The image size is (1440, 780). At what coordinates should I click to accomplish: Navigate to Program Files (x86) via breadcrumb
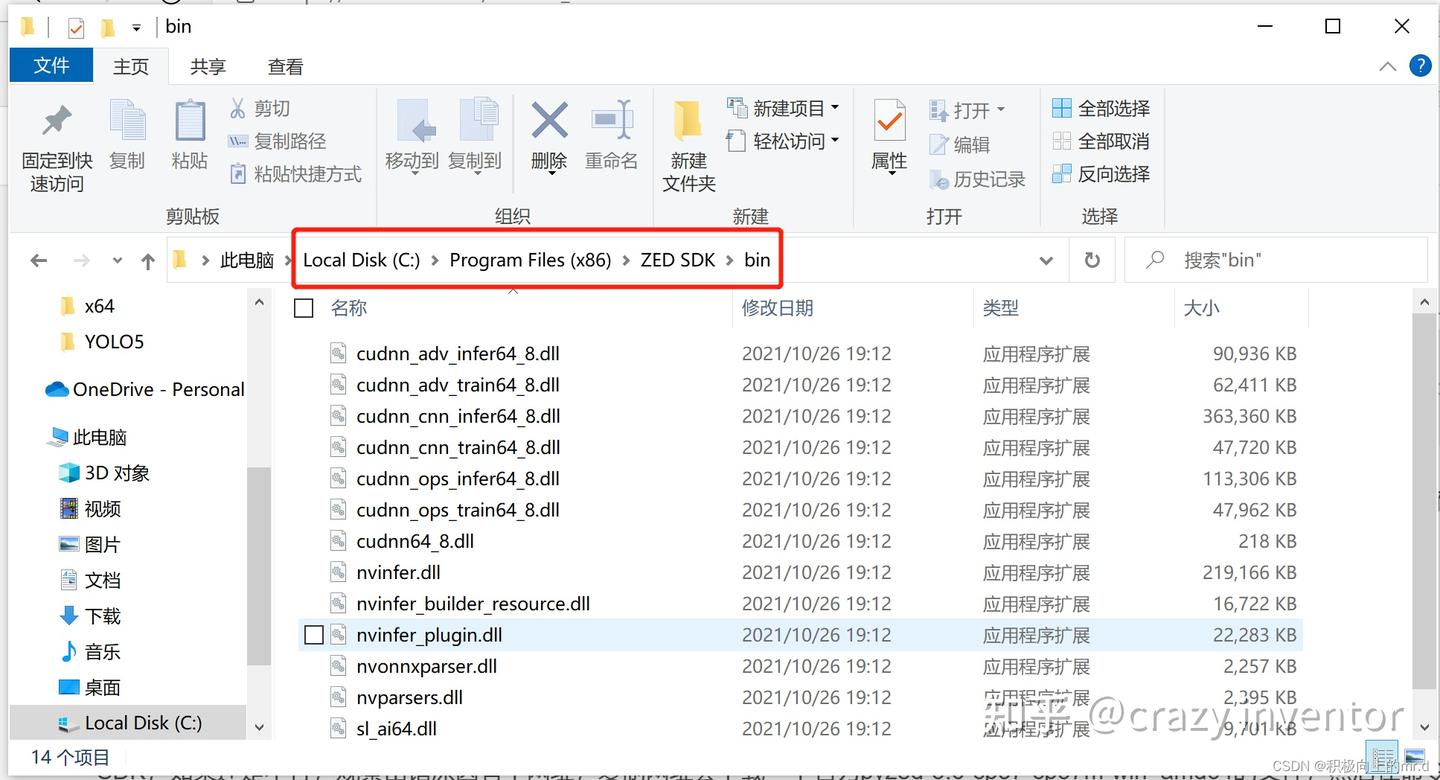[x=530, y=259]
